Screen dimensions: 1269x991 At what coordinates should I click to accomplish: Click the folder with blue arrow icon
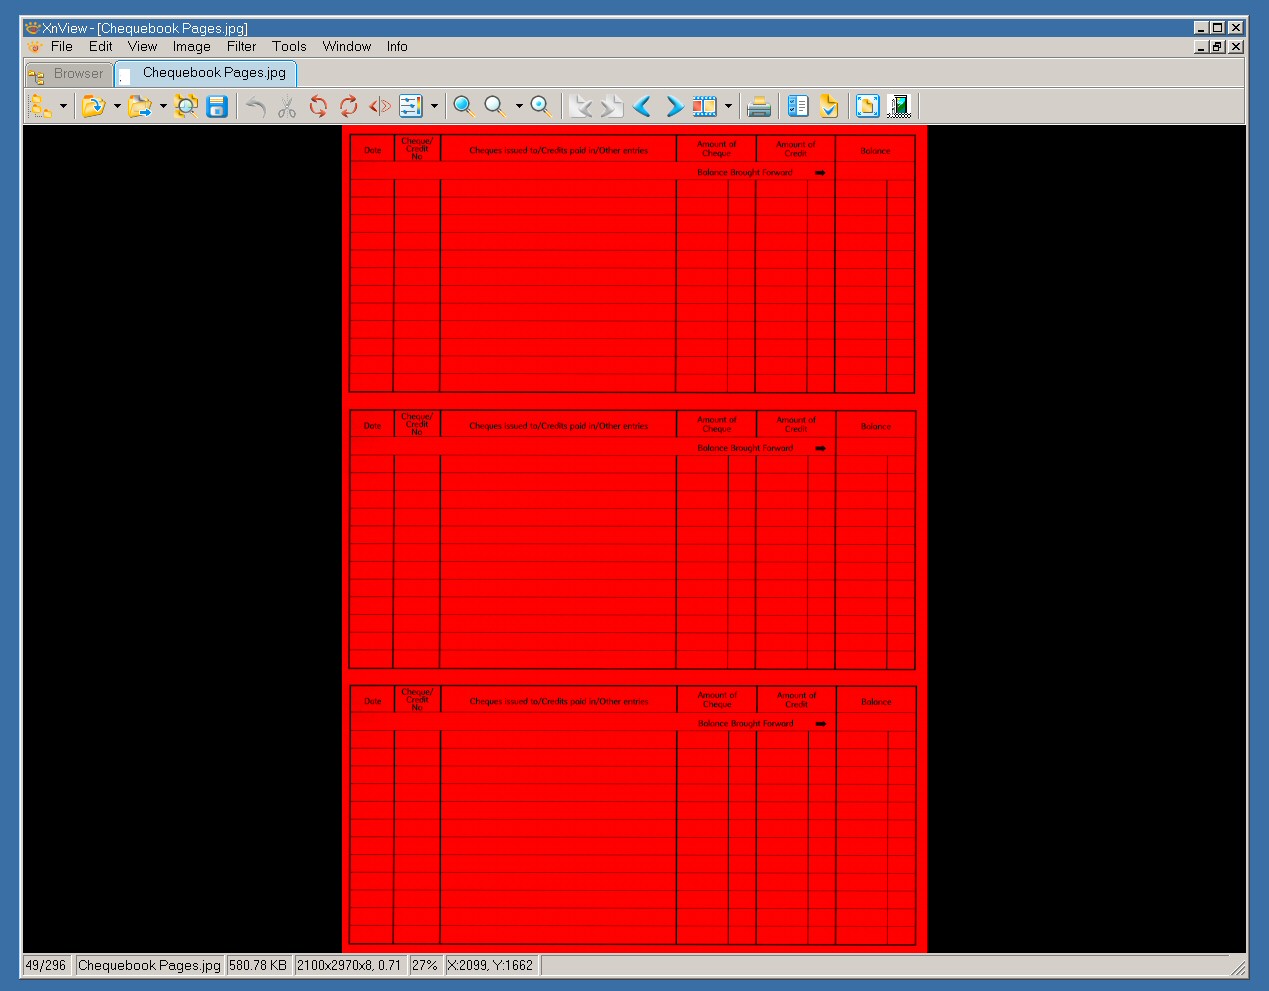[140, 106]
